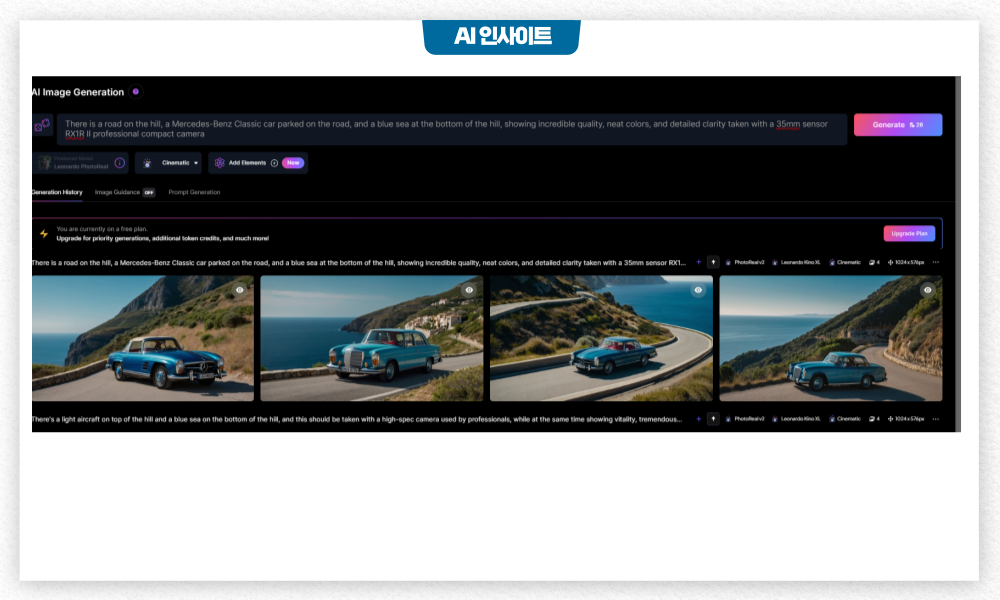Open the car on curved road thumbnail
1000x600 pixels.
[x=601, y=338]
